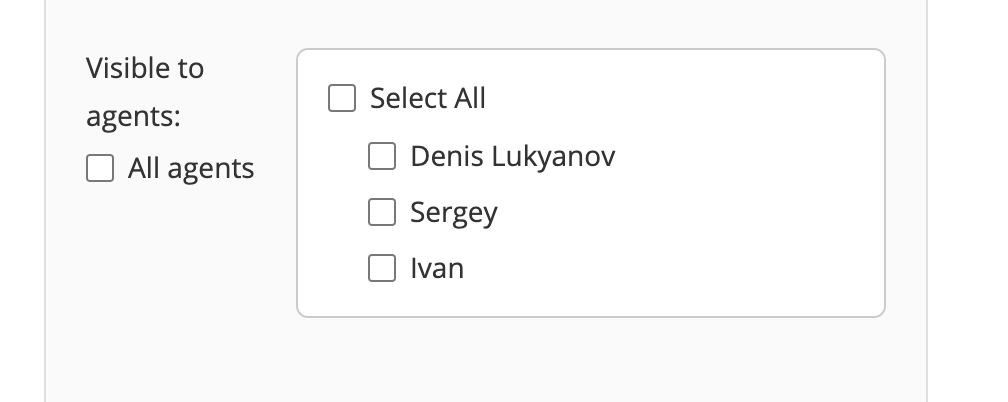The image size is (1008, 402).
Task: Click the word "Select" in Select All
Action: (x=408, y=98)
